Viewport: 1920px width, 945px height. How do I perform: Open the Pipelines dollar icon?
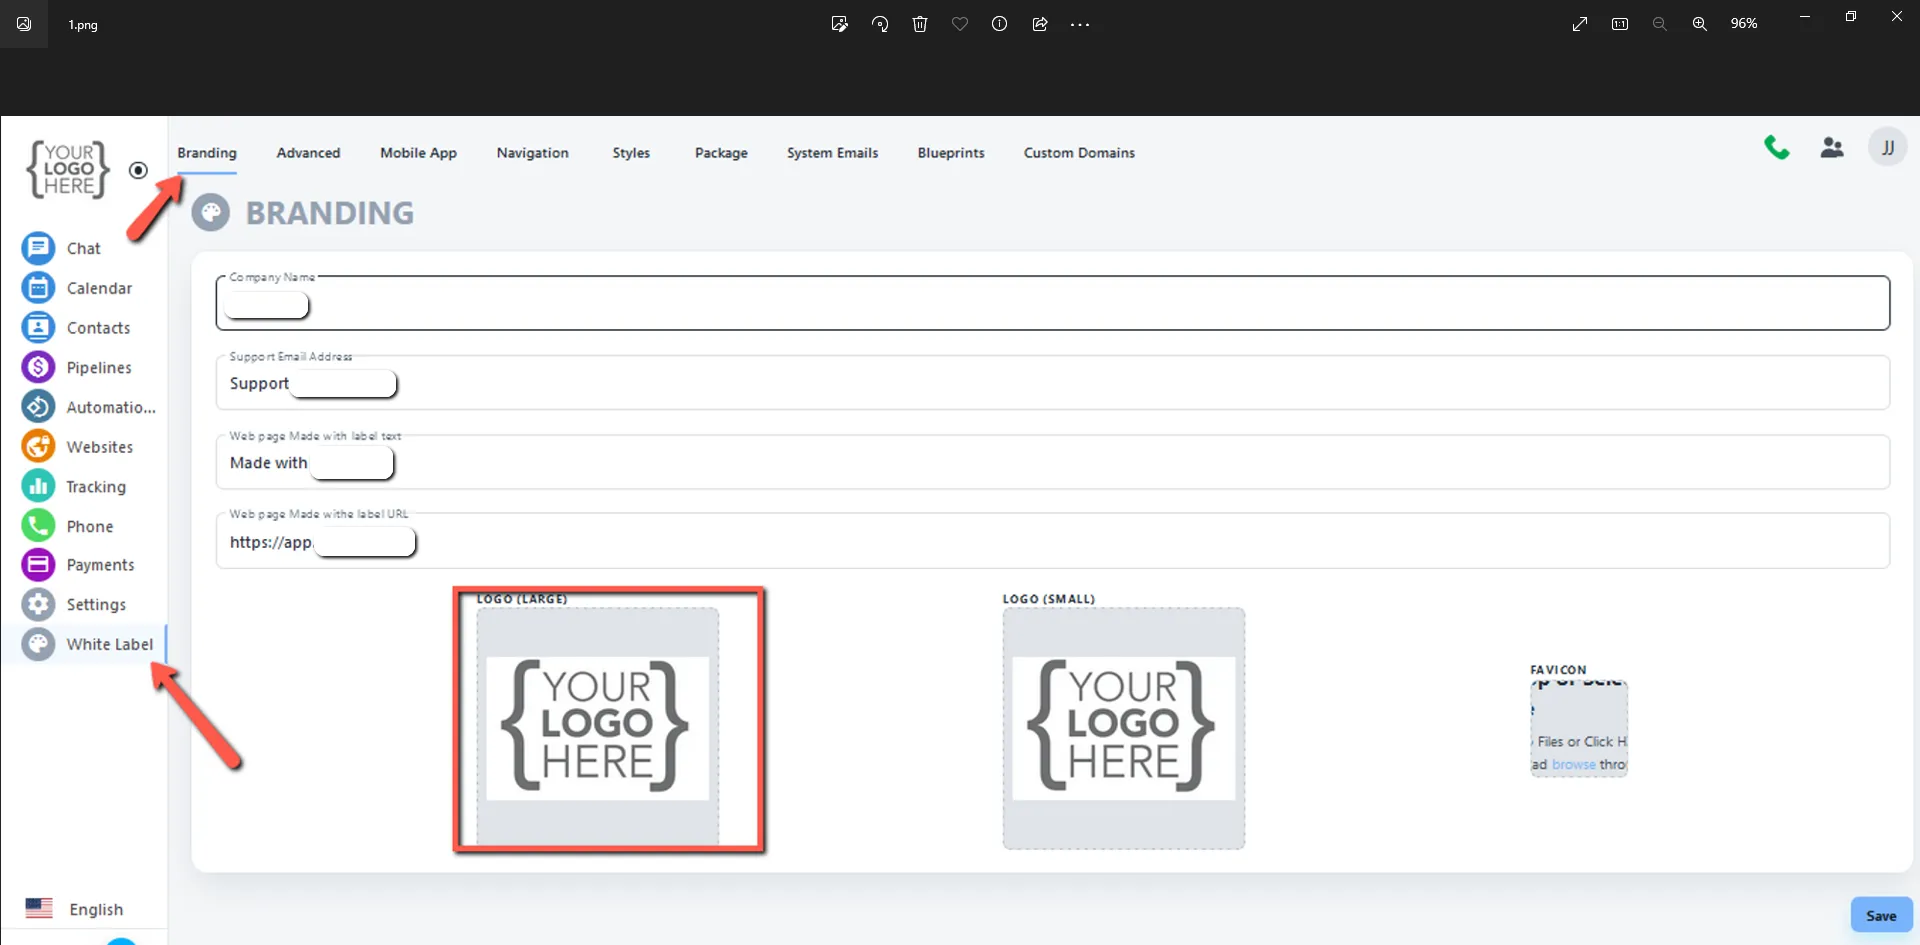[x=38, y=367]
